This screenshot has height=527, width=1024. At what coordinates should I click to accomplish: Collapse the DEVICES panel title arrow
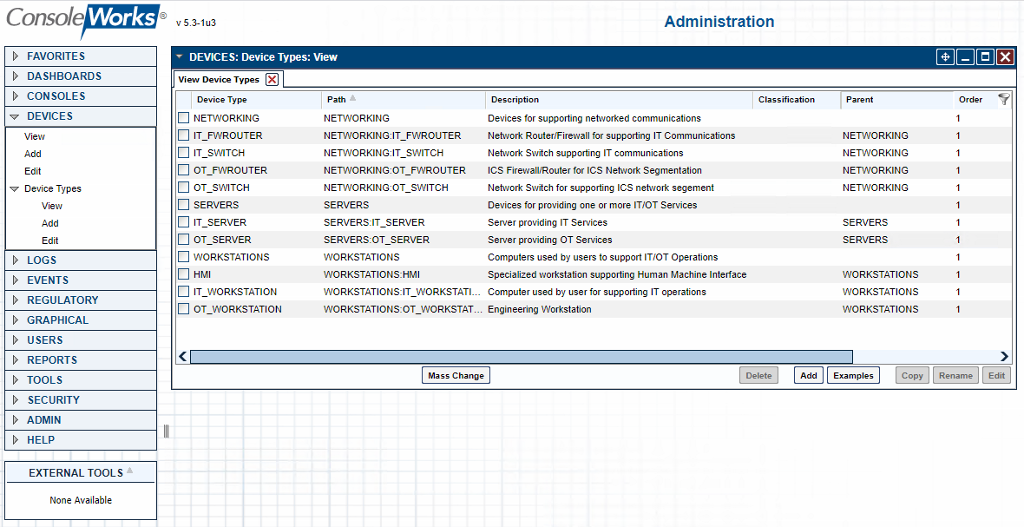tap(180, 57)
